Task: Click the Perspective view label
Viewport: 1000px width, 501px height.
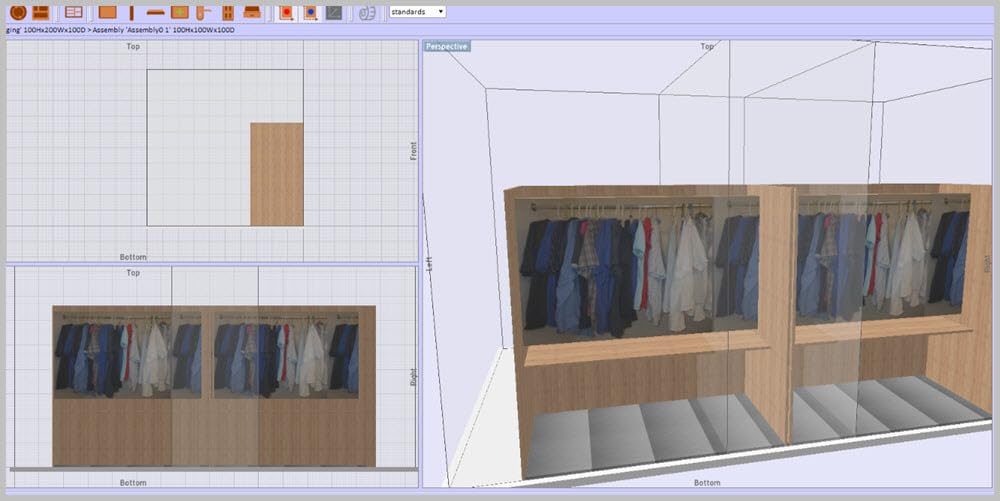Action: [x=447, y=46]
